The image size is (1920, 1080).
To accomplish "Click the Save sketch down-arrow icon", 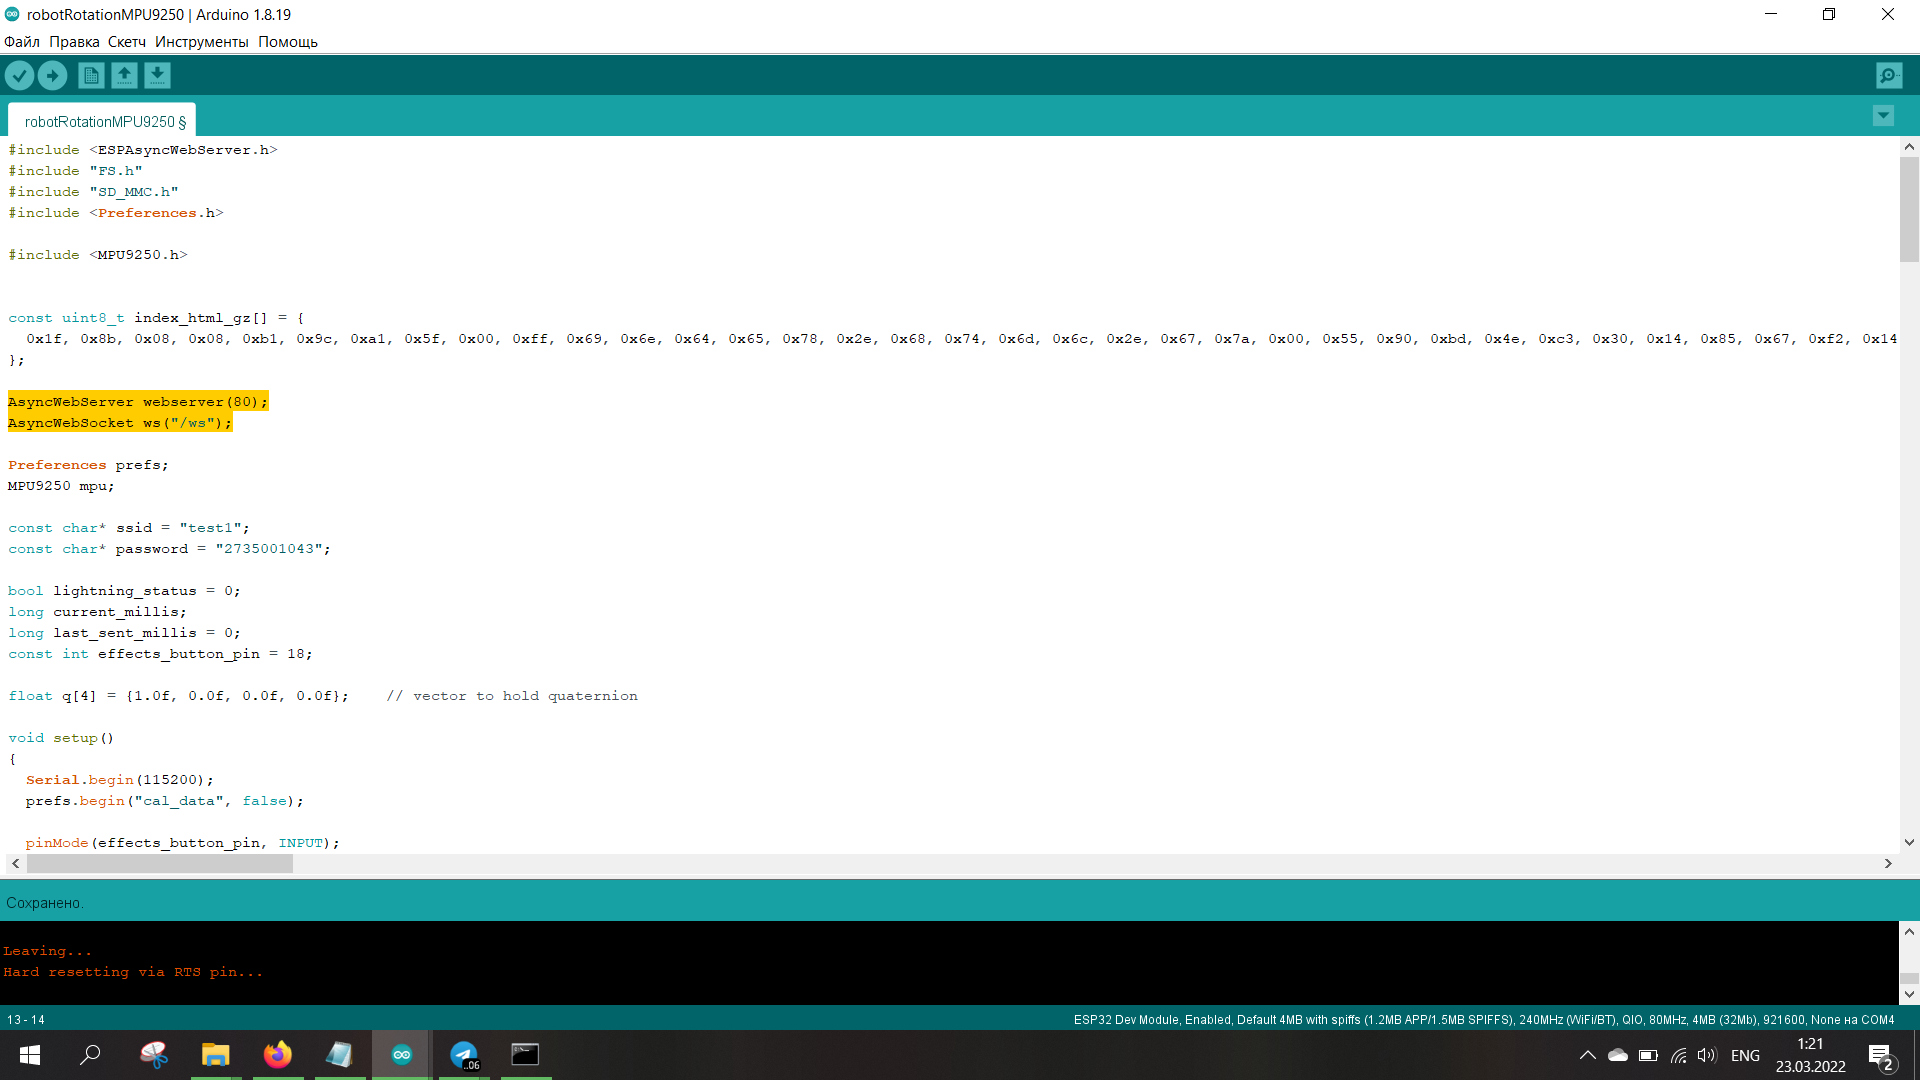I will tap(157, 75).
